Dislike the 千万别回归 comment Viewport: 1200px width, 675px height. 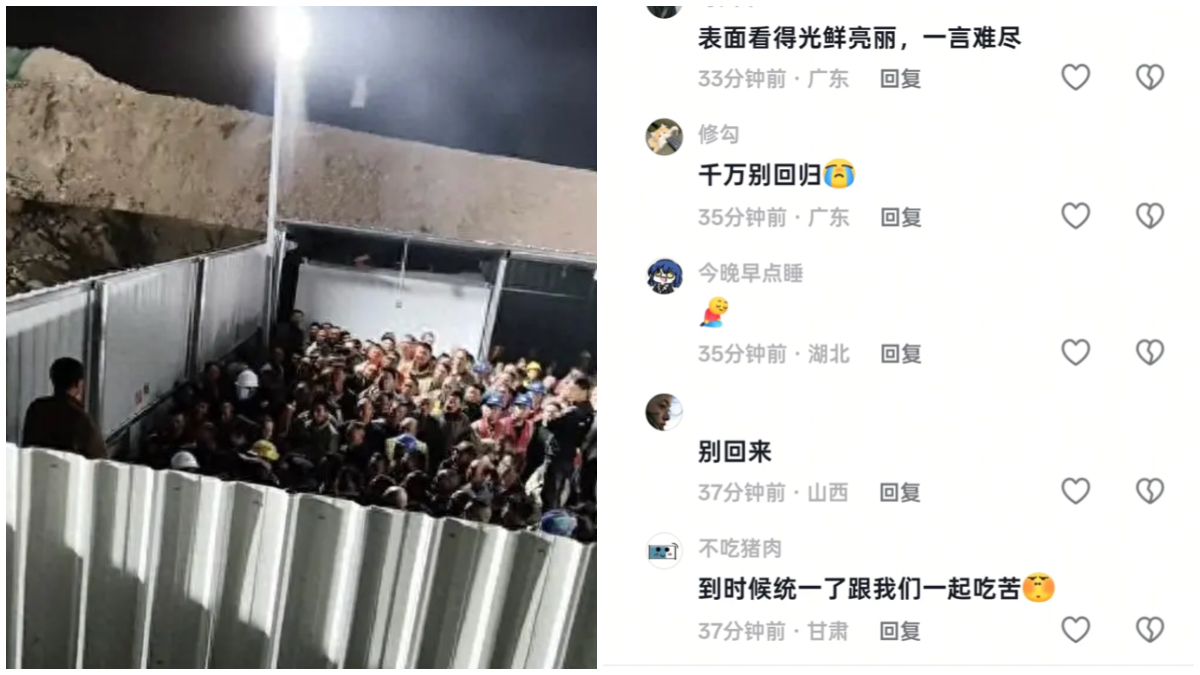1150,216
